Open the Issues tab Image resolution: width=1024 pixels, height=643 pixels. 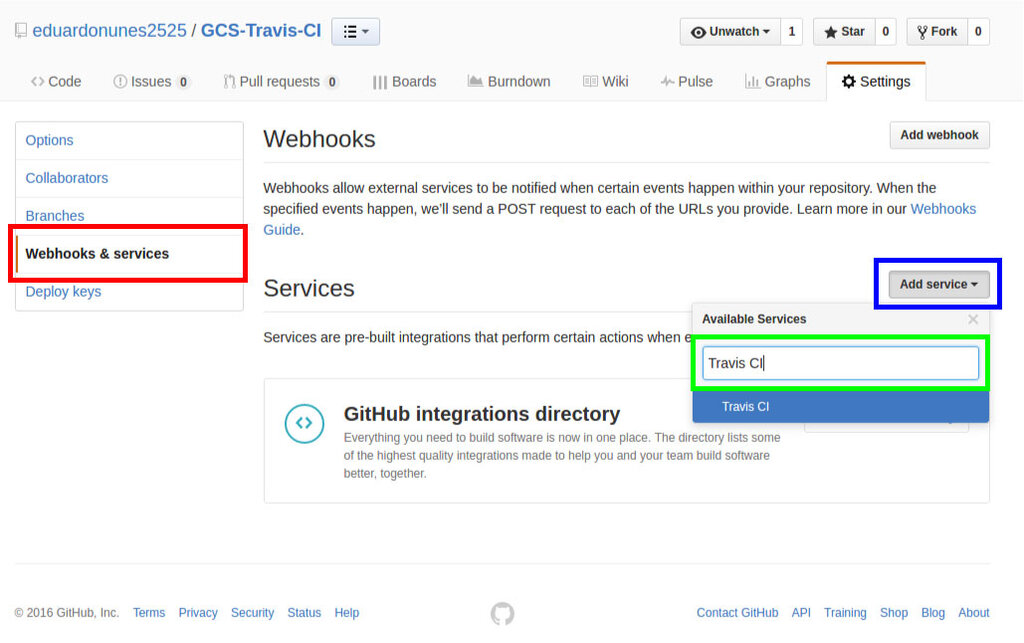pyautogui.click(x=152, y=82)
